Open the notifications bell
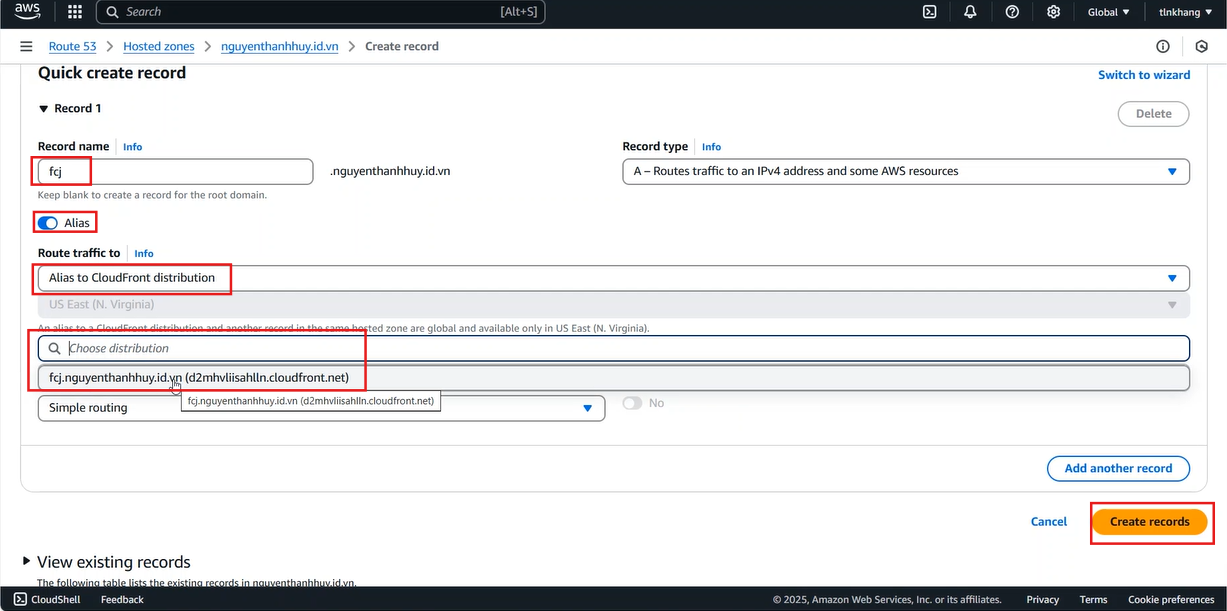This screenshot has width=1227, height=611. coord(970,12)
